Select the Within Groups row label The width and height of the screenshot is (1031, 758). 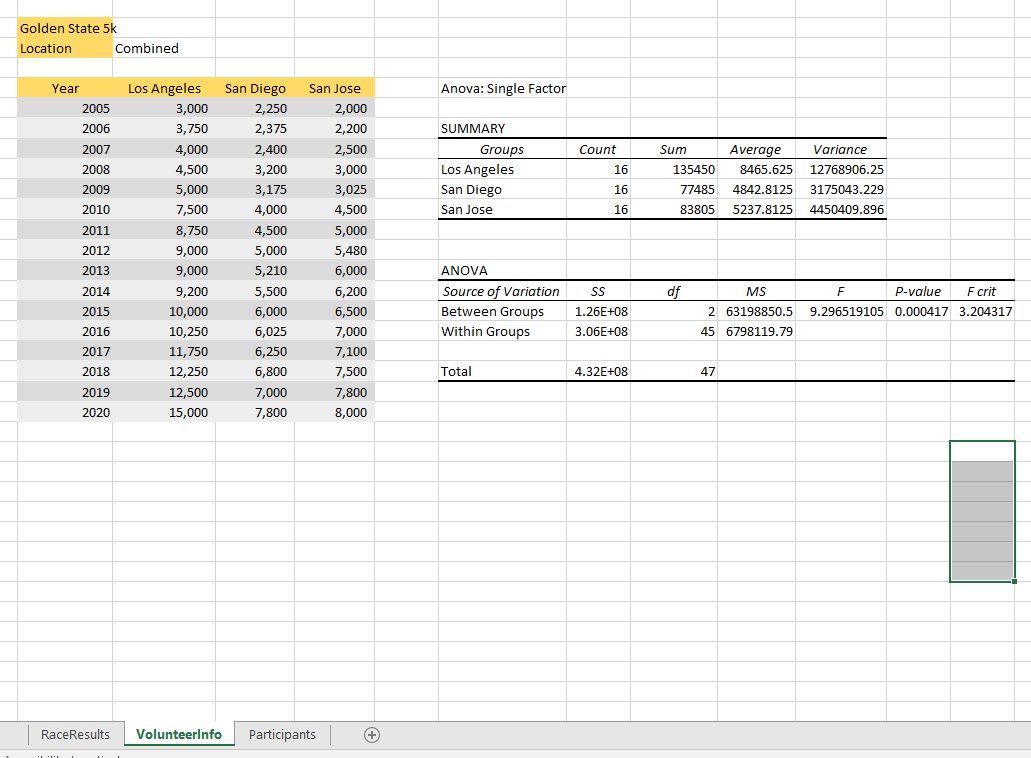coord(483,331)
